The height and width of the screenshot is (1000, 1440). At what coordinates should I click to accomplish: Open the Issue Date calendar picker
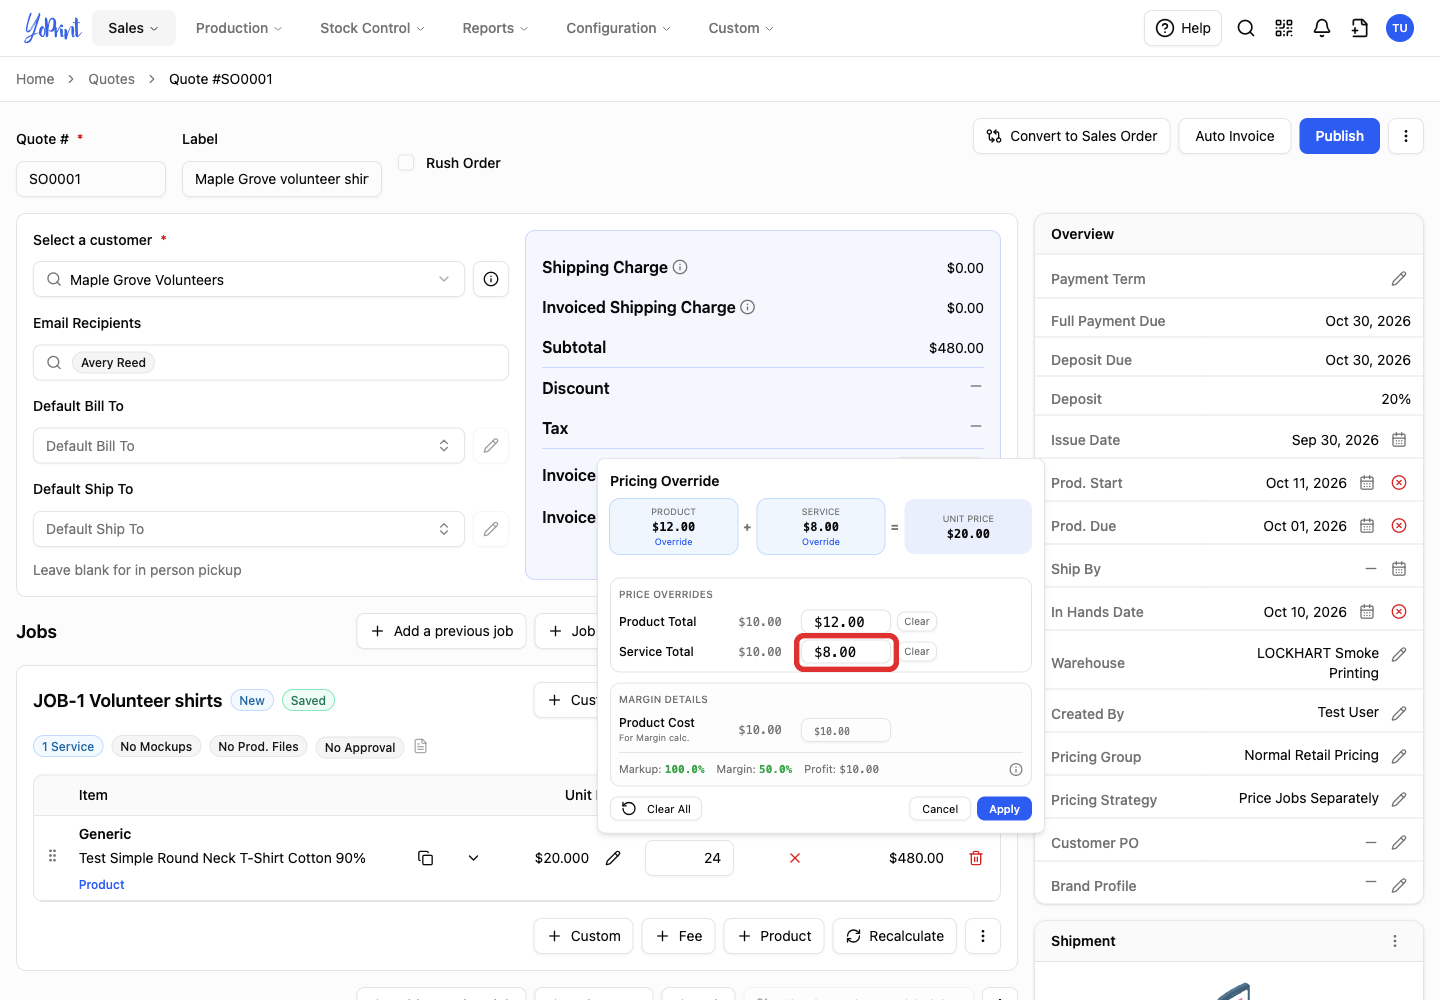coord(1399,440)
